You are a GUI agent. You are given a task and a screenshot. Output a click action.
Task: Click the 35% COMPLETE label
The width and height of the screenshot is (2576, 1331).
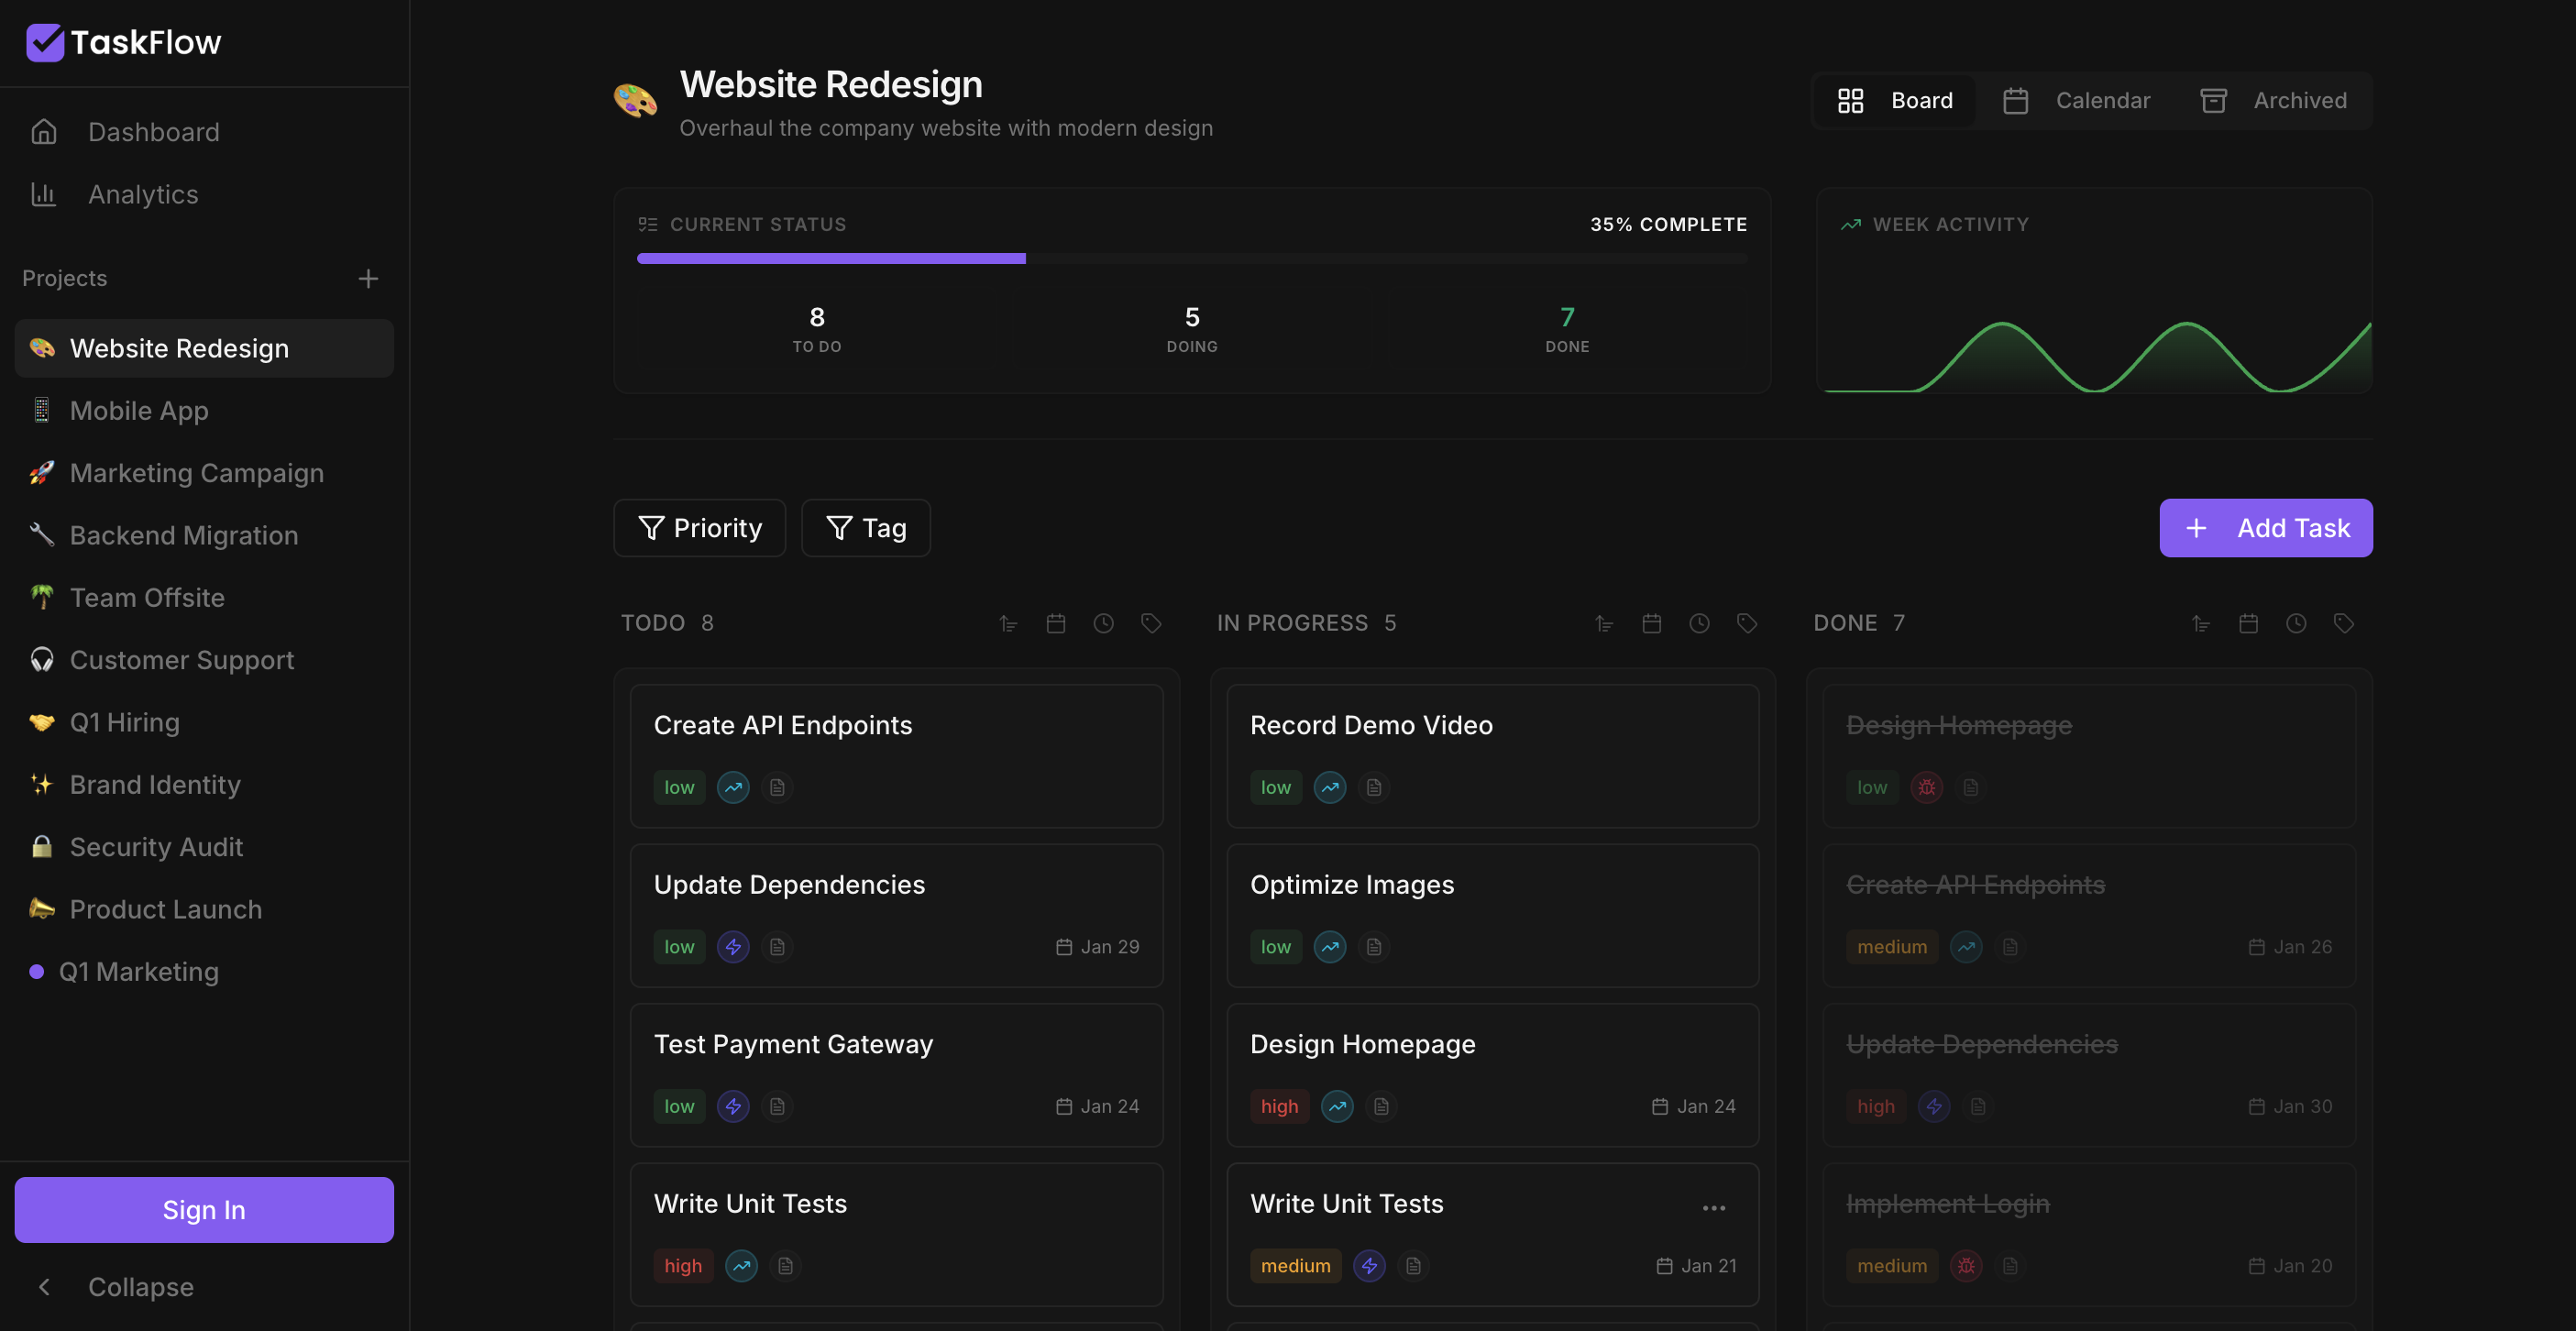1669,224
